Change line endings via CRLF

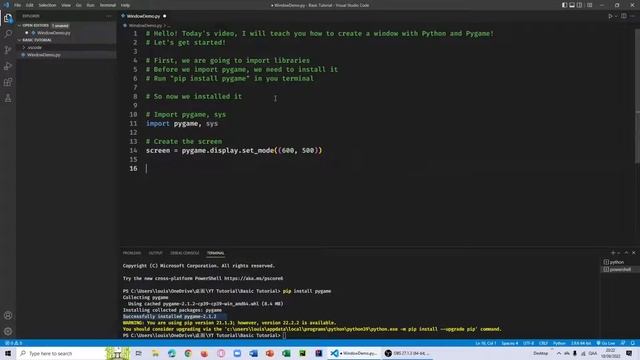543,343
